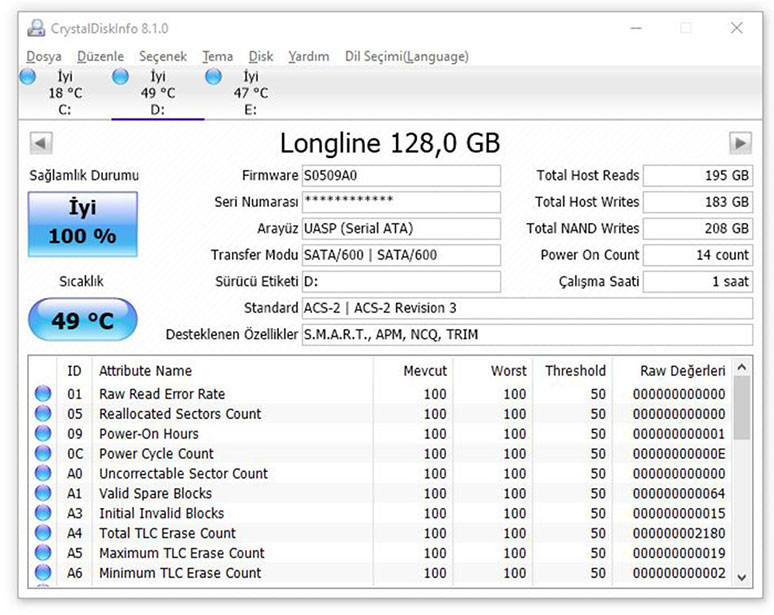Click the previous disk arrow button
The width and height of the screenshot is (774, 615).
(x=41, y=144)
